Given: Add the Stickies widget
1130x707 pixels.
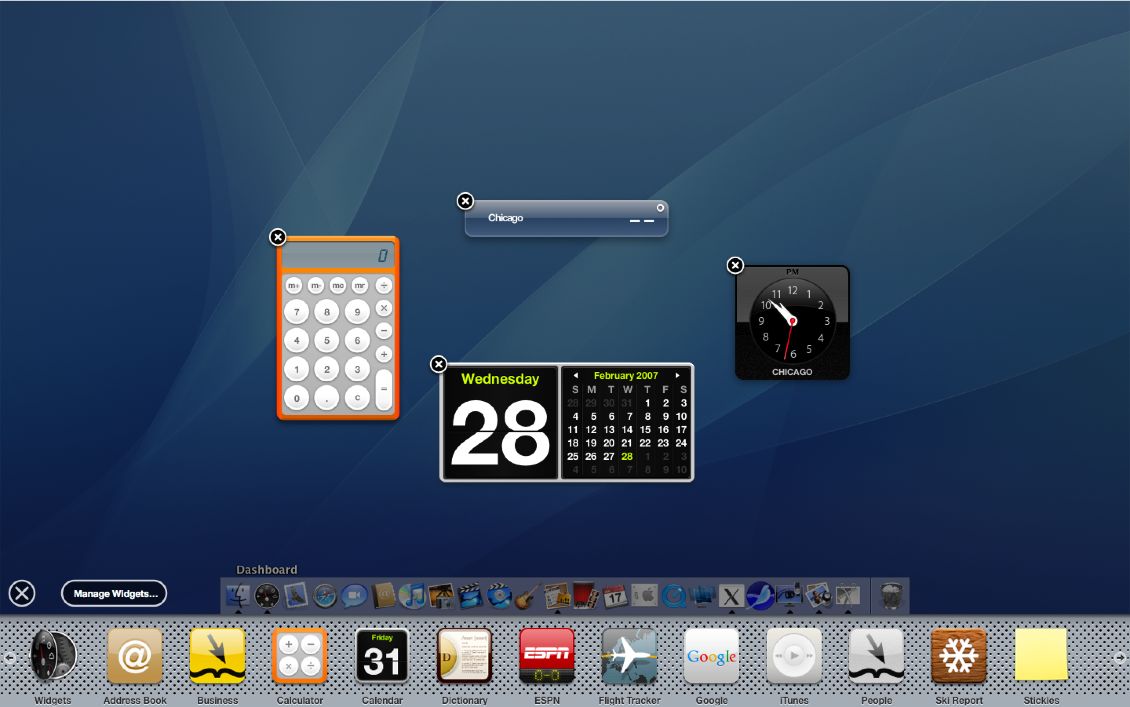Looking at the screenshot, I should (1041, 654).
